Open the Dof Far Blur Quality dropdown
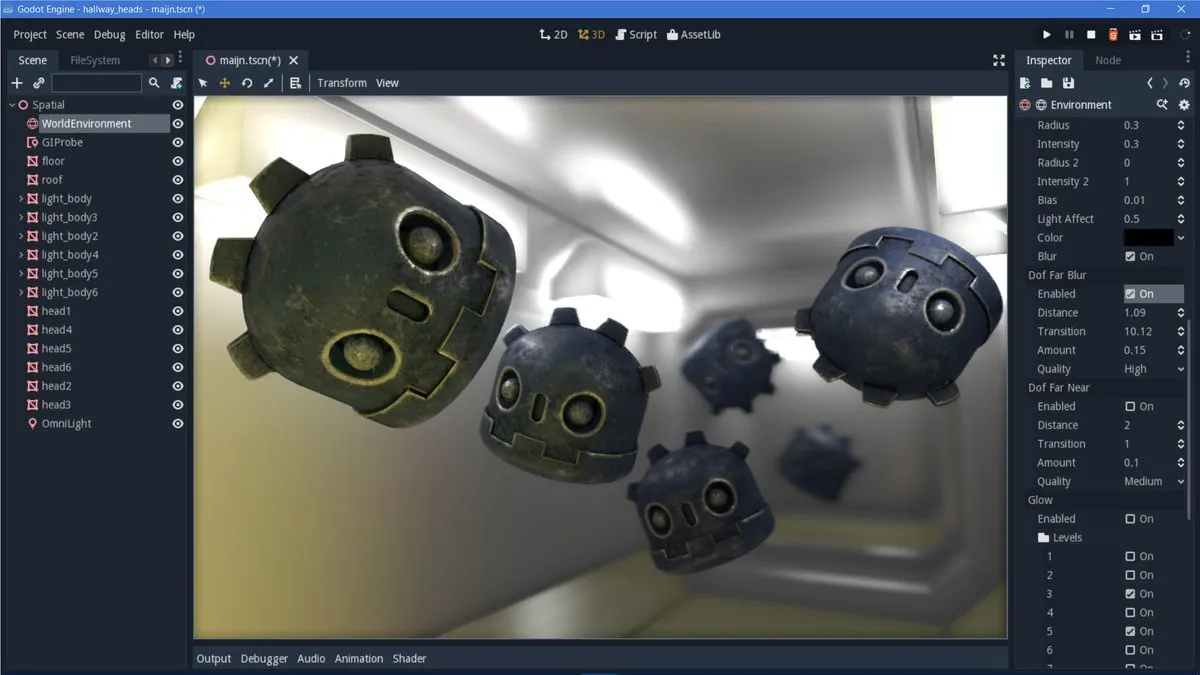Screen dimensions: 1200x675 click(1153, 369)
